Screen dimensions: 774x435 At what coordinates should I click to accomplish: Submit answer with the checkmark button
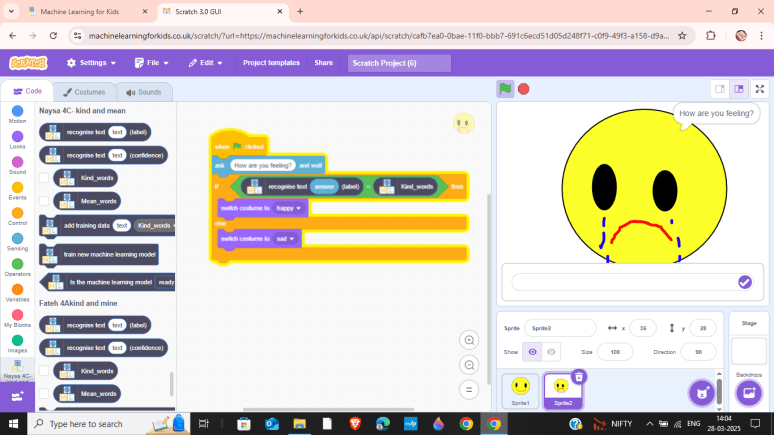[x=744, y=282]
